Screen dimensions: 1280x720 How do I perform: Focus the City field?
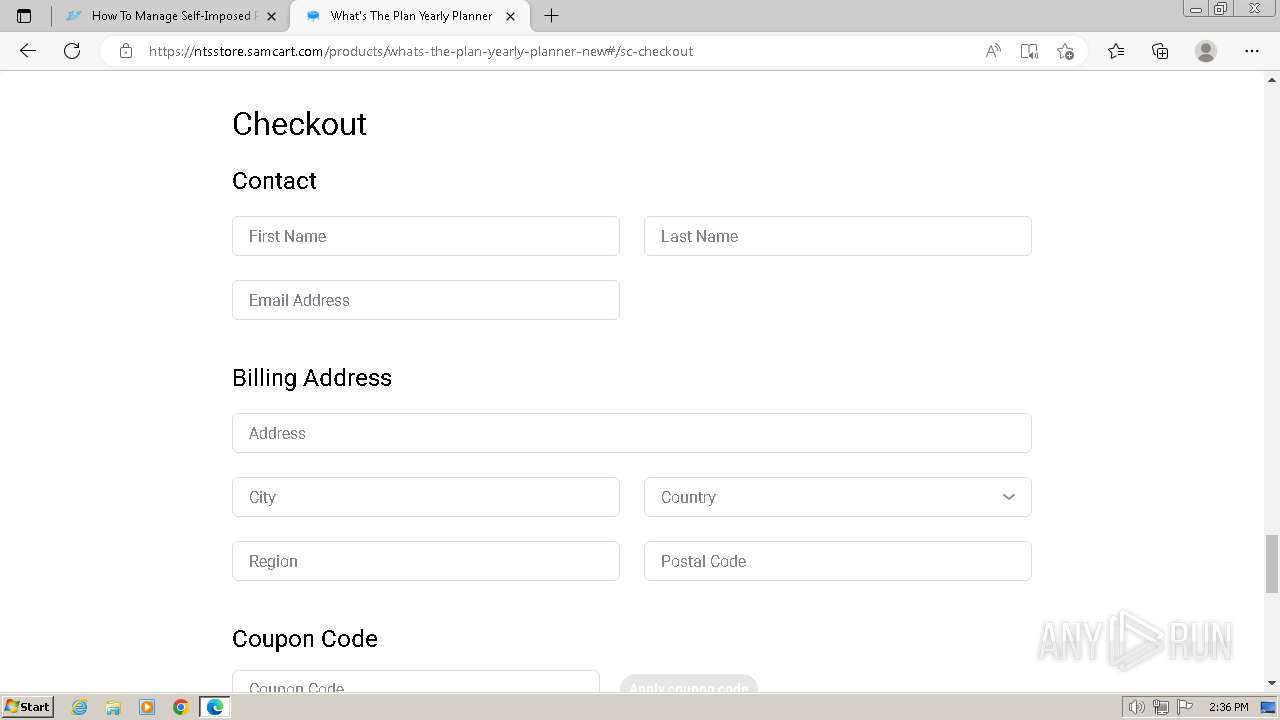pyautogui.click(x=426, y=497)
